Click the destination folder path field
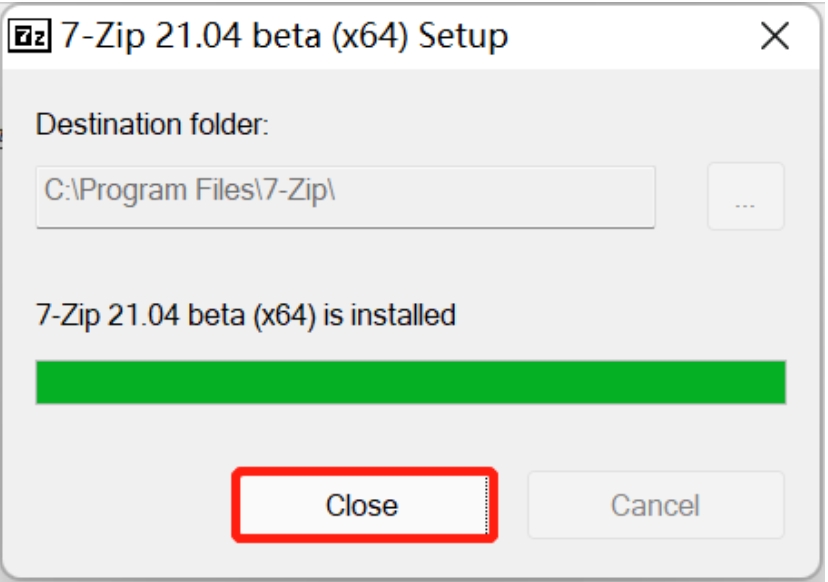This screenshot has height=582, width=828. pyautogui.click(x=345, y=196)
